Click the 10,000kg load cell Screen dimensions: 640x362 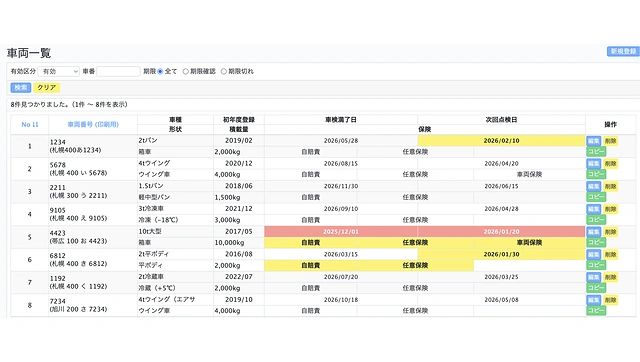[x=239, y=242]
